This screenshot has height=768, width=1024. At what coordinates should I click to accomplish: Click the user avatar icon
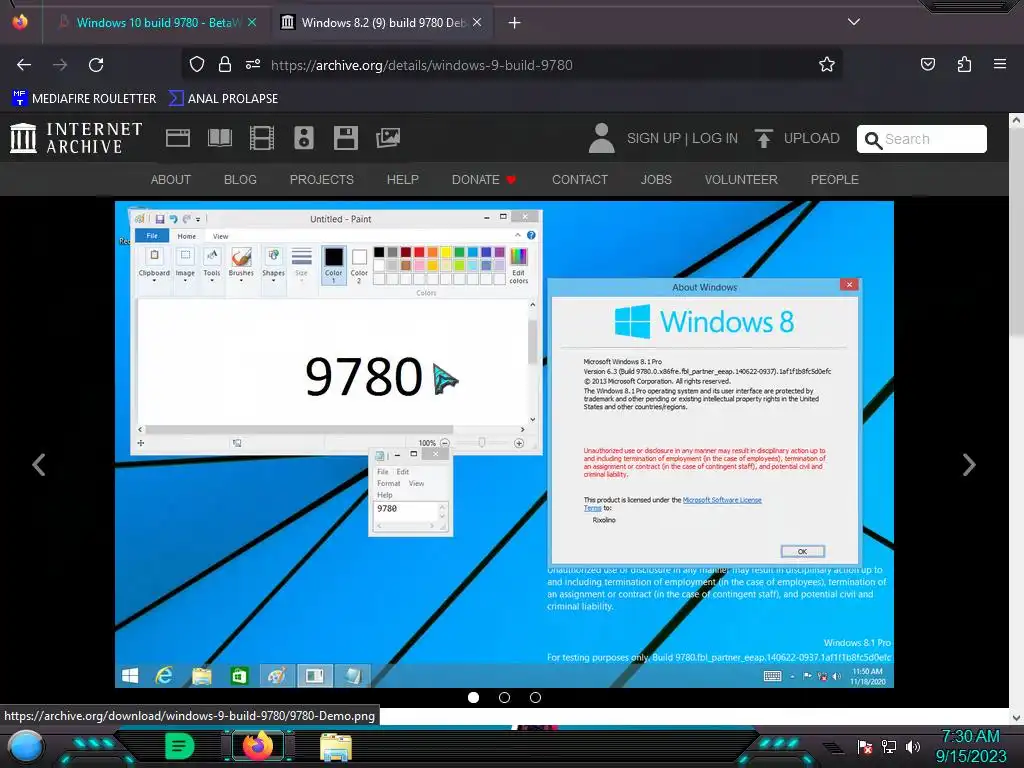601,138
